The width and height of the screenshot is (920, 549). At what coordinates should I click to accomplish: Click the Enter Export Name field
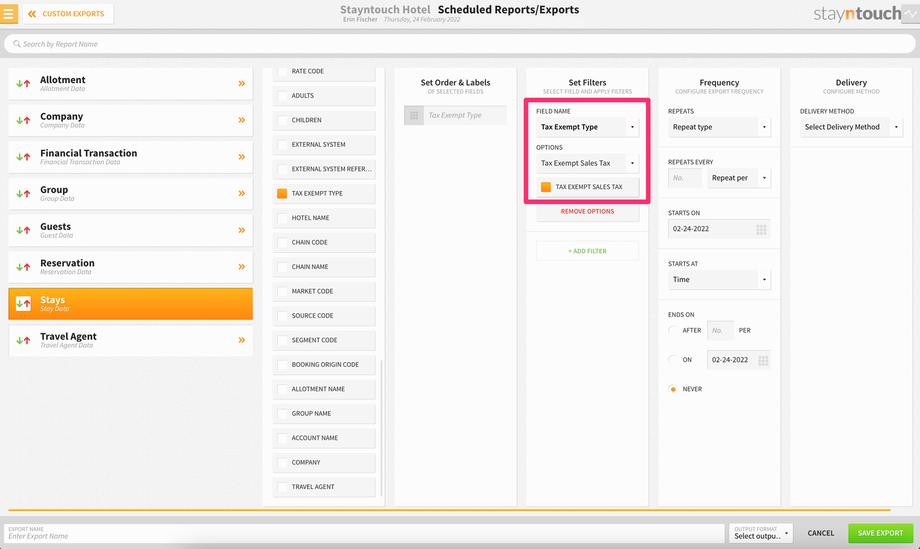tap(364, 533)
